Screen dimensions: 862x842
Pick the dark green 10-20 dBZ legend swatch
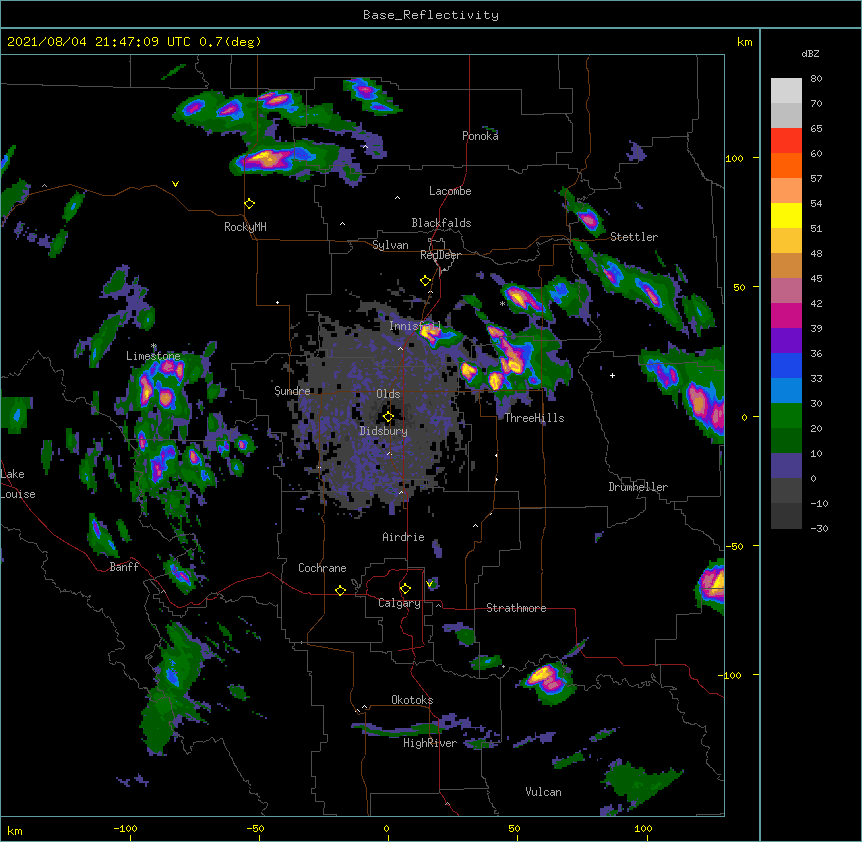coord(786,441)
